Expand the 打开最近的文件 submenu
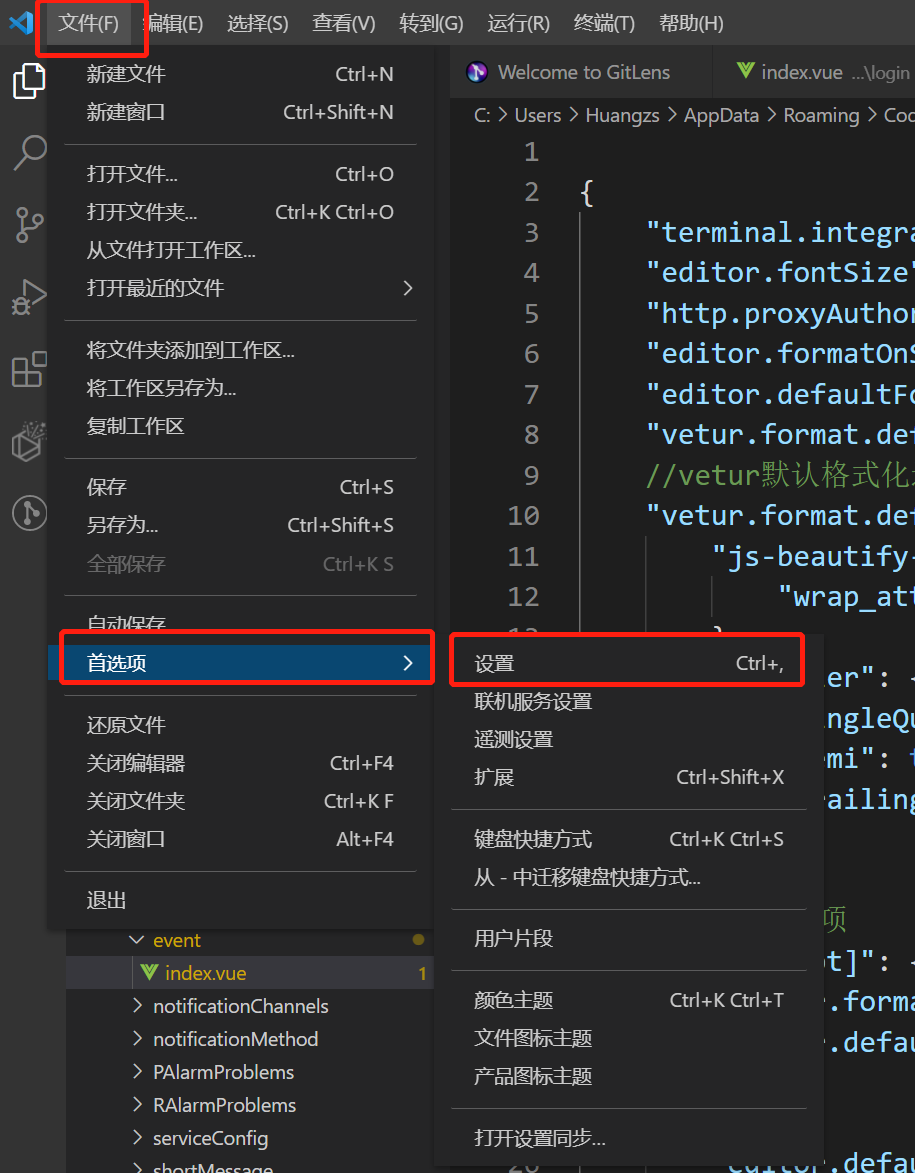The image size is (915, 1173). pyautogui.click(x=240, y=288)
